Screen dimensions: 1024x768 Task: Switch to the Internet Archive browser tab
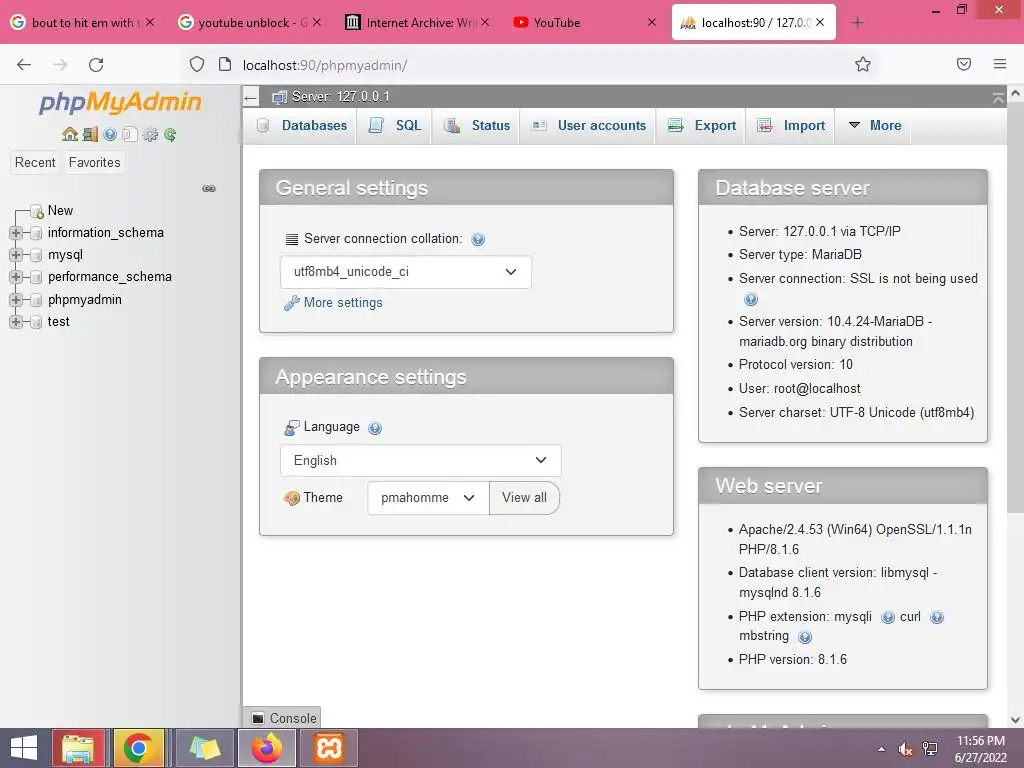pos(418,23)
